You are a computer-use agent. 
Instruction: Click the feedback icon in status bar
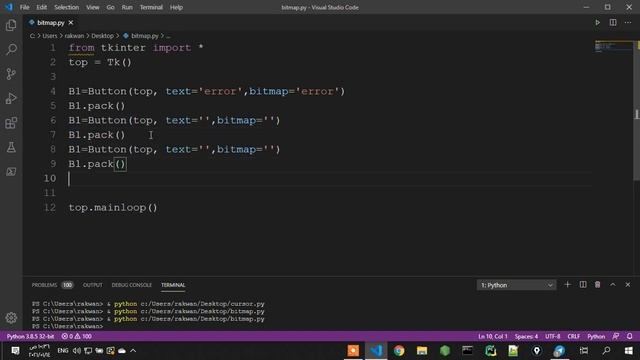pyautogui.click(x=616, y=336)
